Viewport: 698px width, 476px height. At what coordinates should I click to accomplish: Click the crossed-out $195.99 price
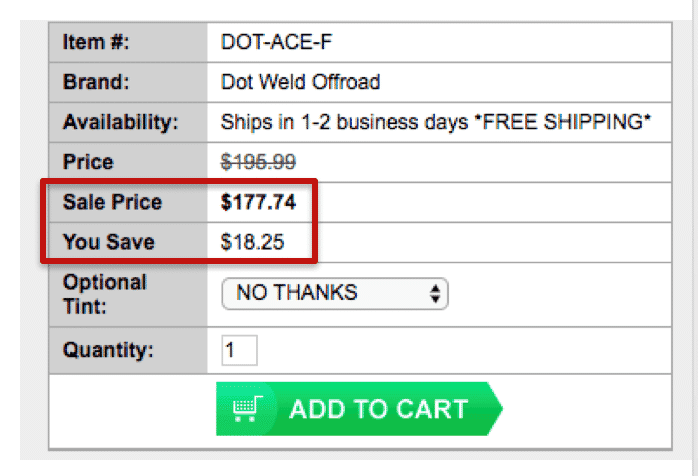(258, 162)
